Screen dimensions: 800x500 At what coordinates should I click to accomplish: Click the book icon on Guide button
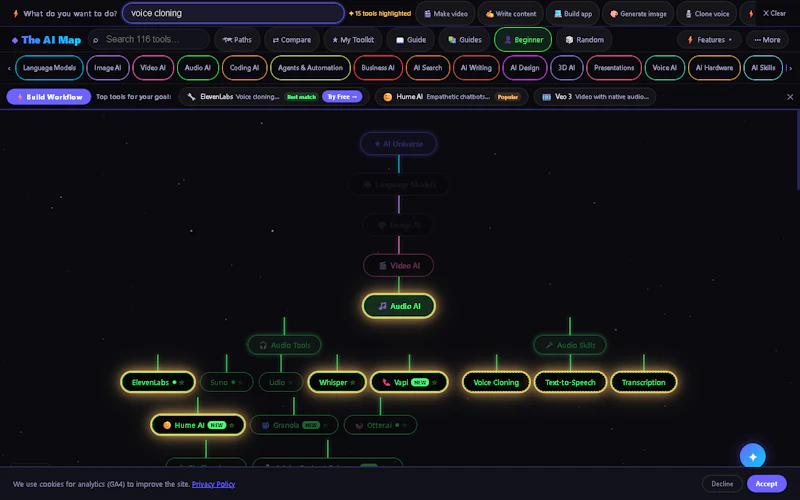[400, 40]
